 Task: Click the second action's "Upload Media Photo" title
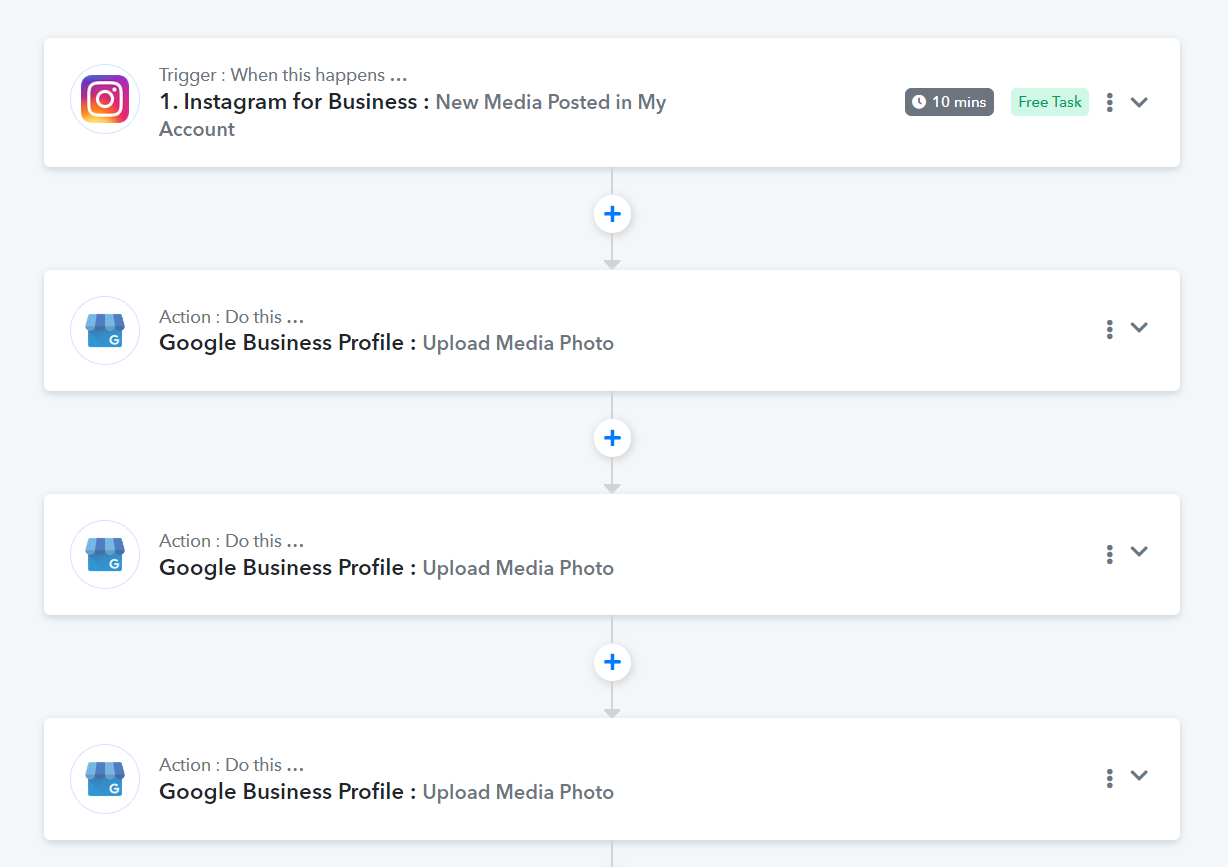point(518,568)
